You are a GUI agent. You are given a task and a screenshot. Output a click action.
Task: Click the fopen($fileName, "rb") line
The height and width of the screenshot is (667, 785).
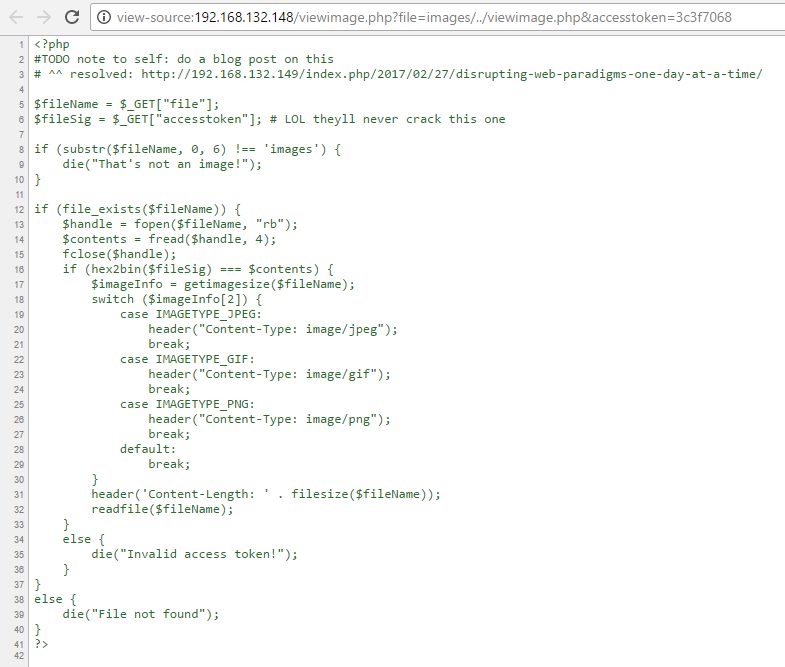[180, 224]
